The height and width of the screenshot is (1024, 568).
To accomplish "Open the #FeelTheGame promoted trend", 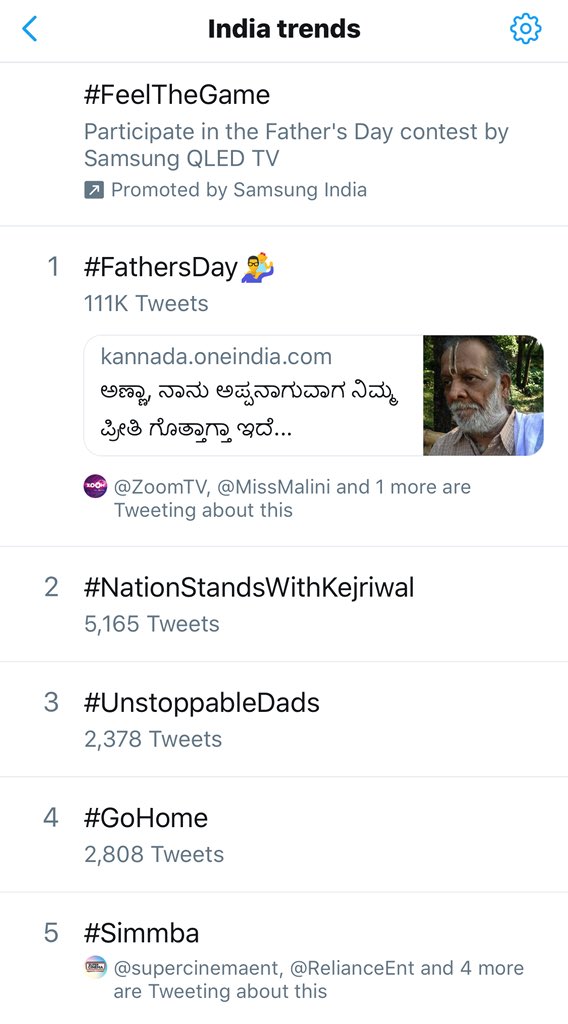I will coord(284,144).
